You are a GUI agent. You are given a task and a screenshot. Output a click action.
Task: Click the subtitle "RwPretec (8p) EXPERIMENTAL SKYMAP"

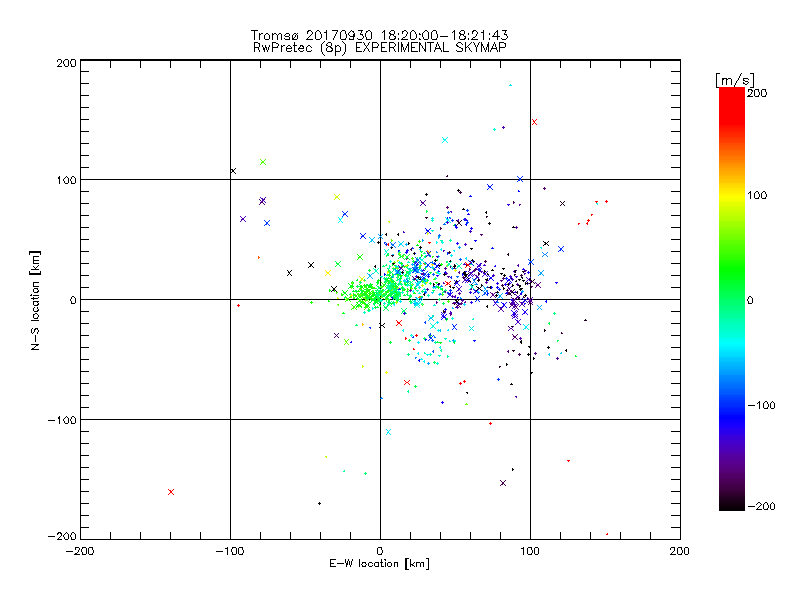click(379, 47)
